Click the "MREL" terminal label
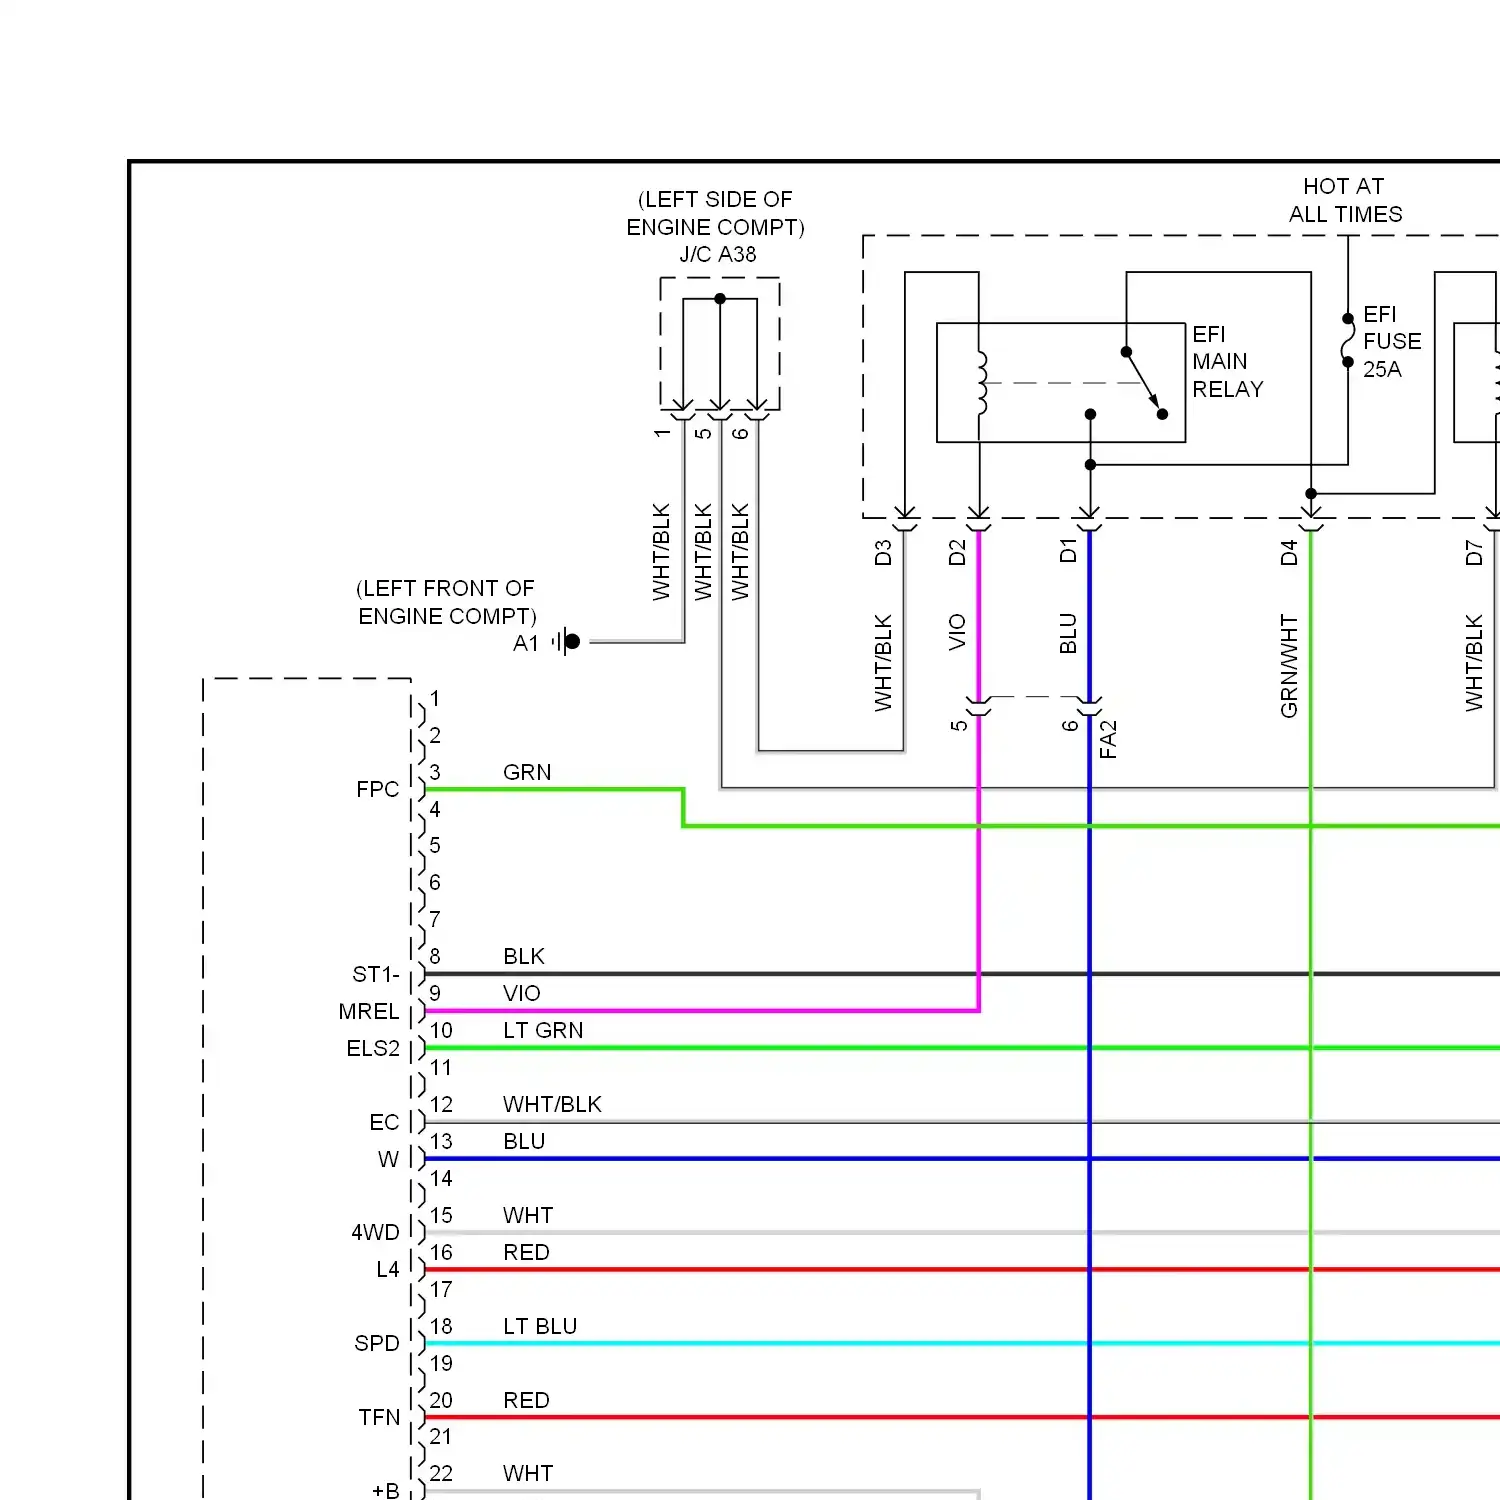This screenshot has width=1500, height=1500. pyautogui.click(x=369, y=1011)
